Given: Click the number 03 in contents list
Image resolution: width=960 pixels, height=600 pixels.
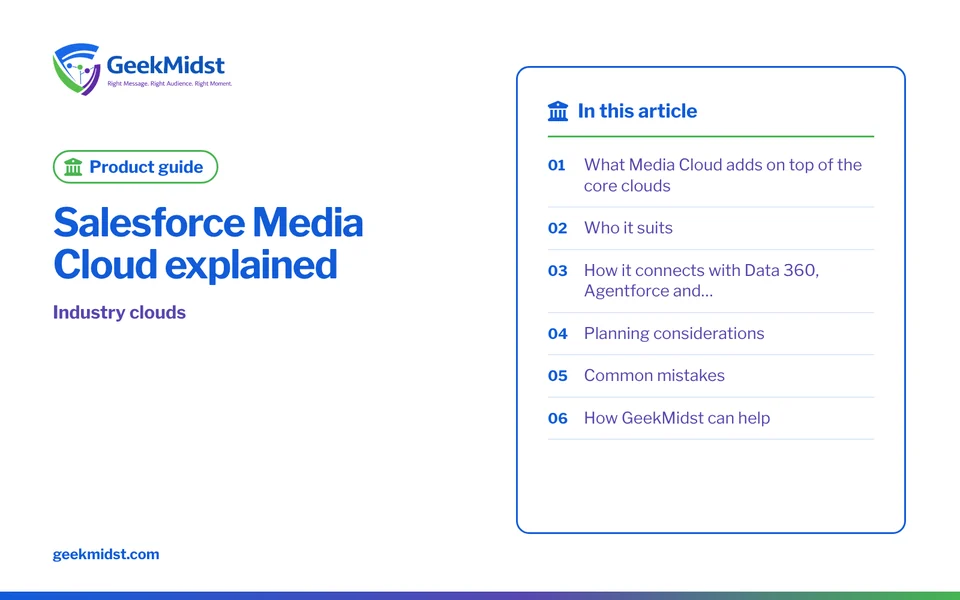Looking at the screenshot, I should coord(557,271).
